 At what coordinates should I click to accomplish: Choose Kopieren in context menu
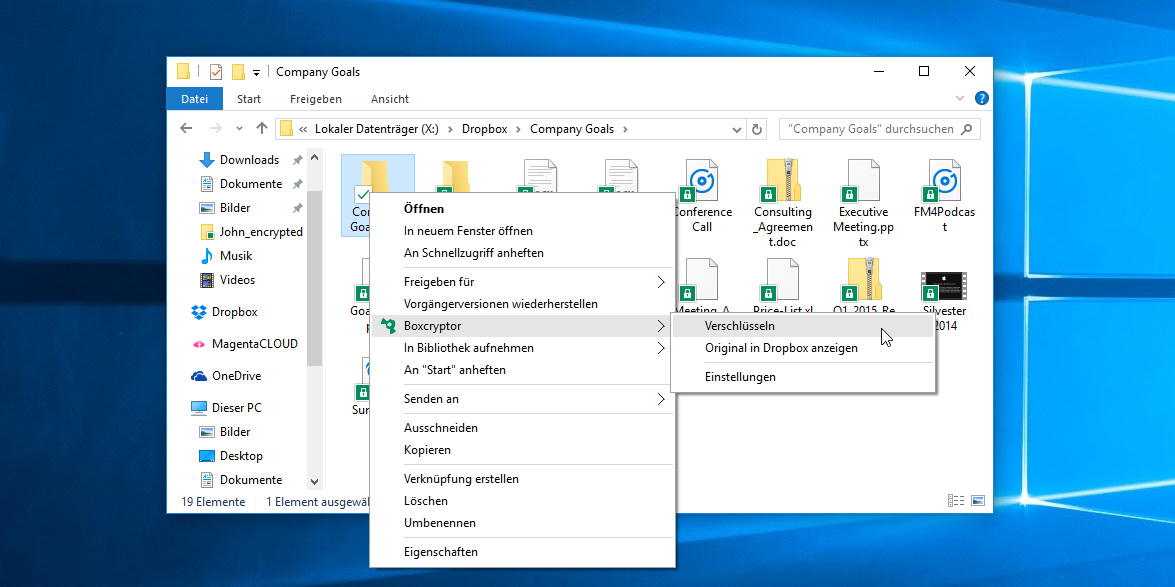click(x=522, y=450)
